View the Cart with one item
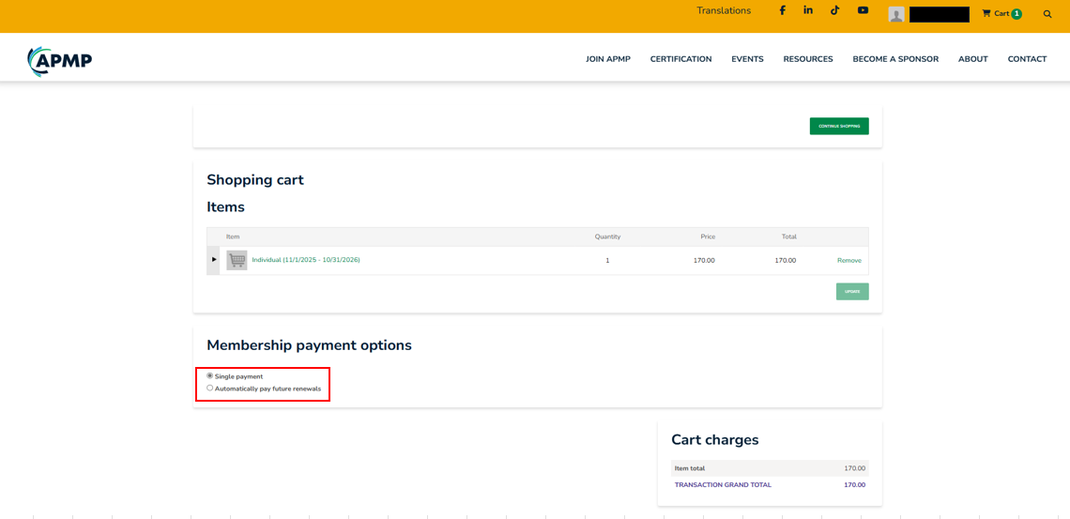1070x519 pixels. [1001, 14]
